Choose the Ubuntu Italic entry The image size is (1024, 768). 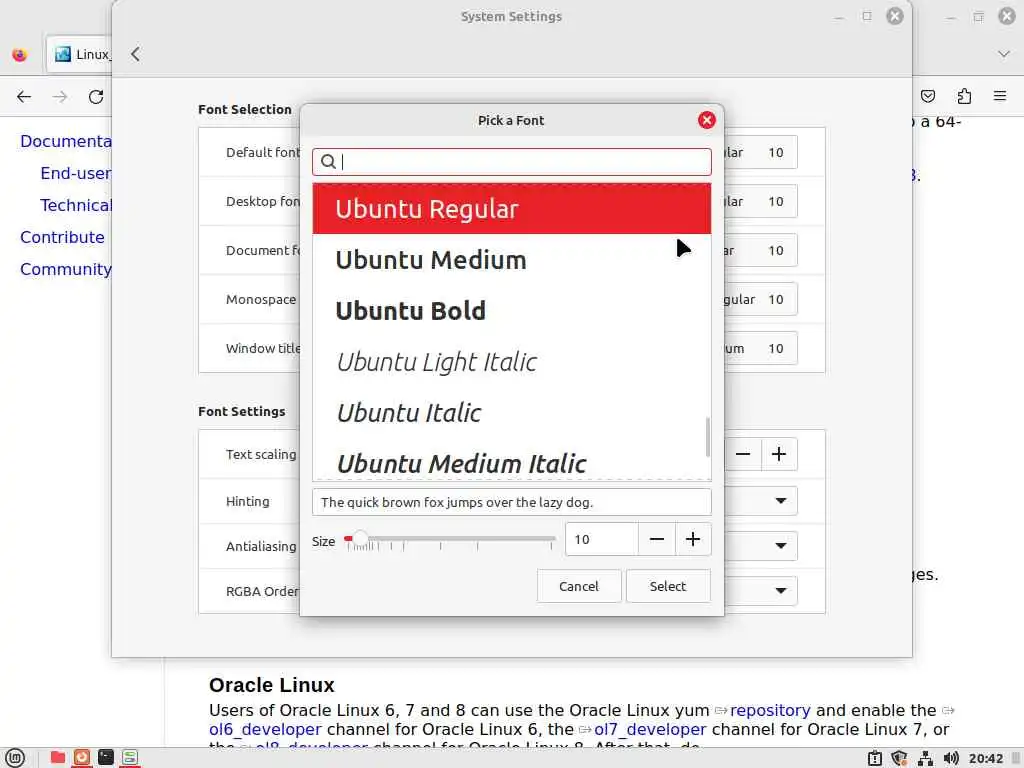point(512,413)
